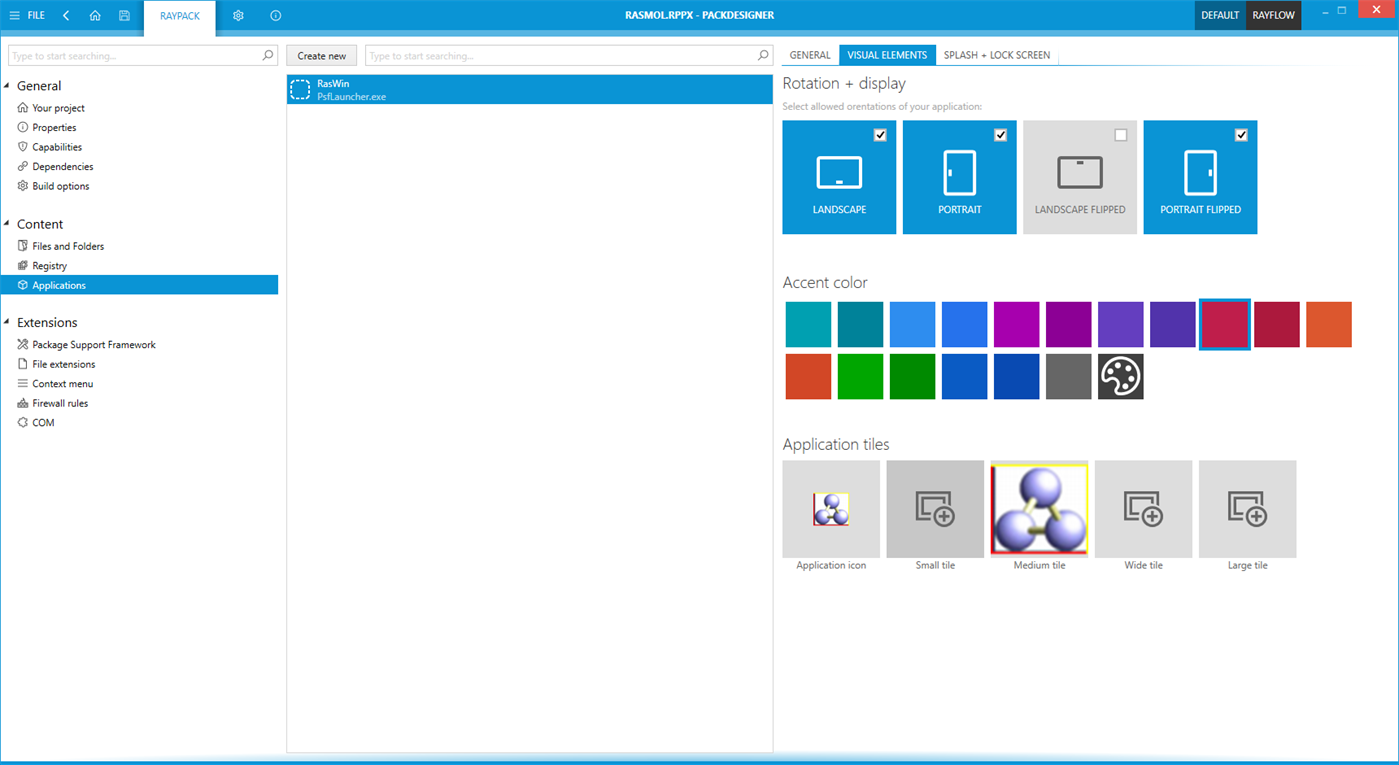Click the Create new button

point(321,55)
